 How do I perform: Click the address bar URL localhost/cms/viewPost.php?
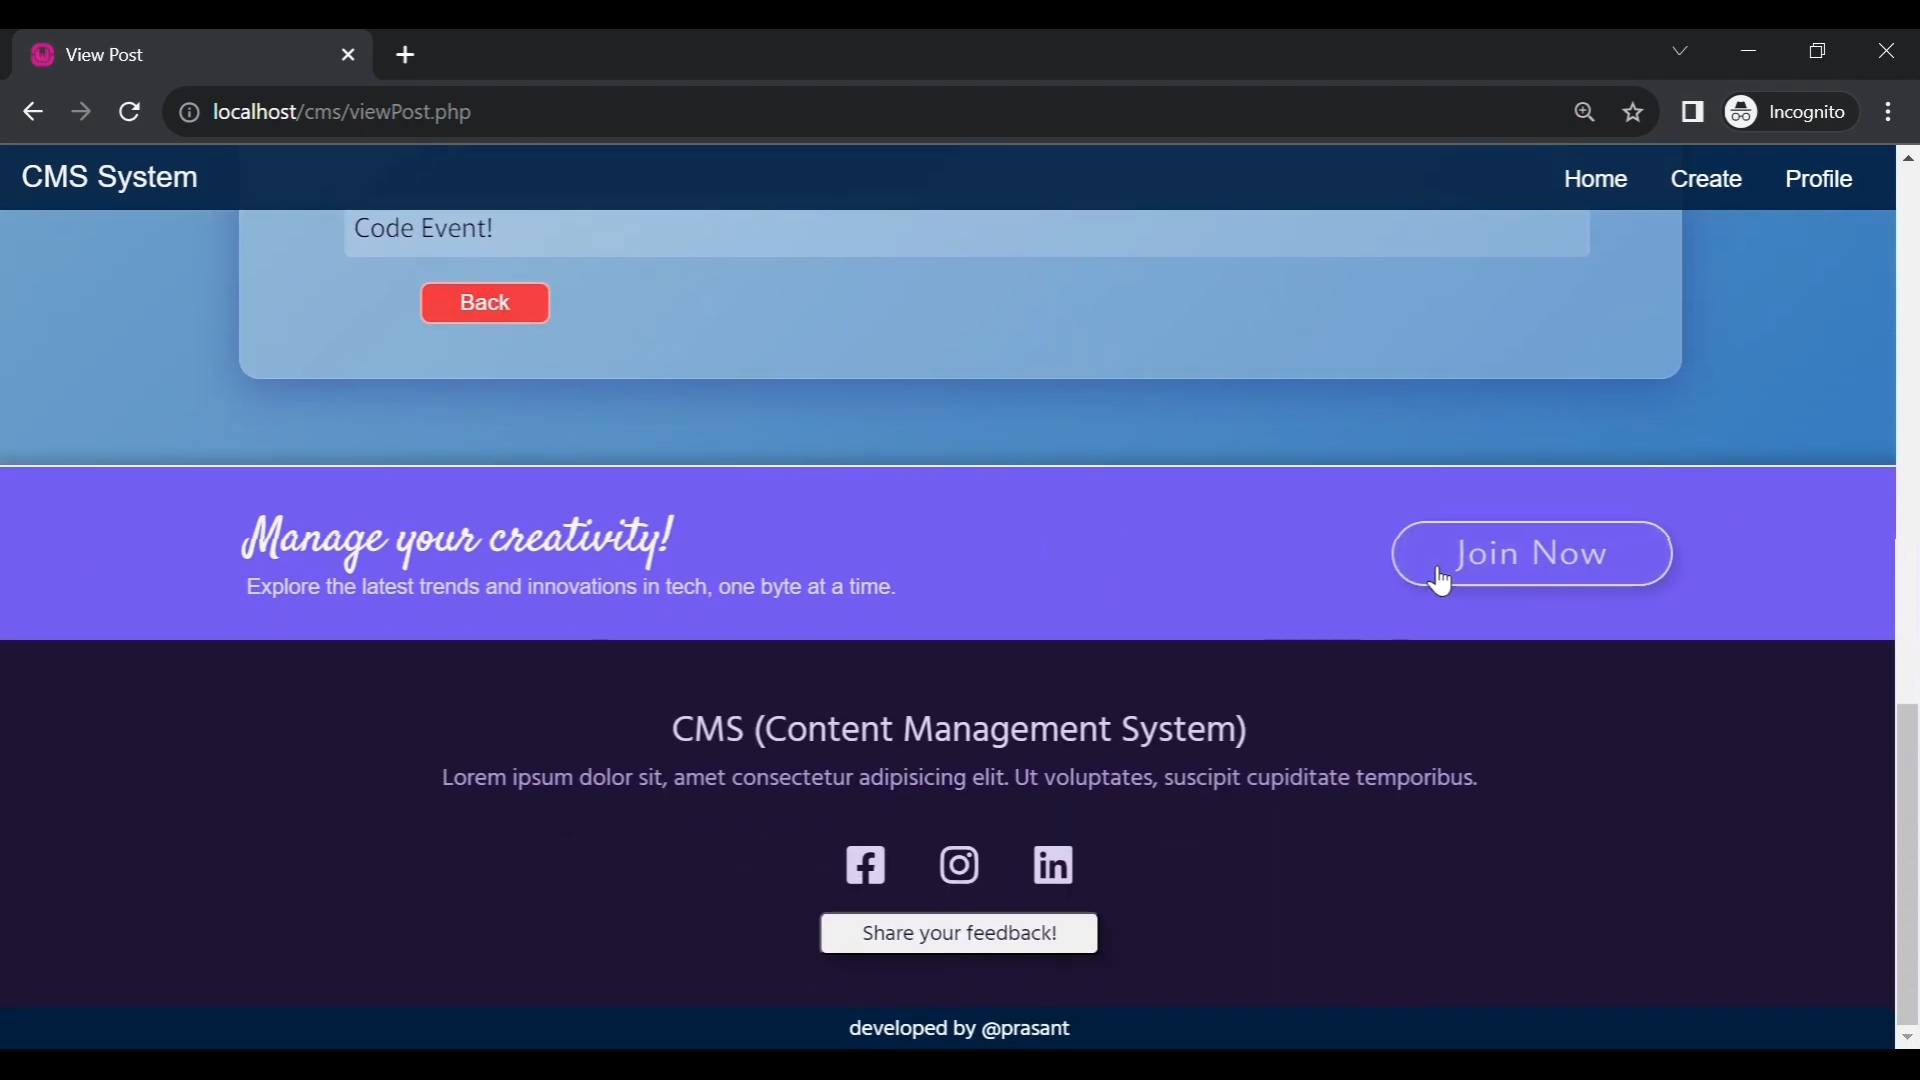coord(342,113)
